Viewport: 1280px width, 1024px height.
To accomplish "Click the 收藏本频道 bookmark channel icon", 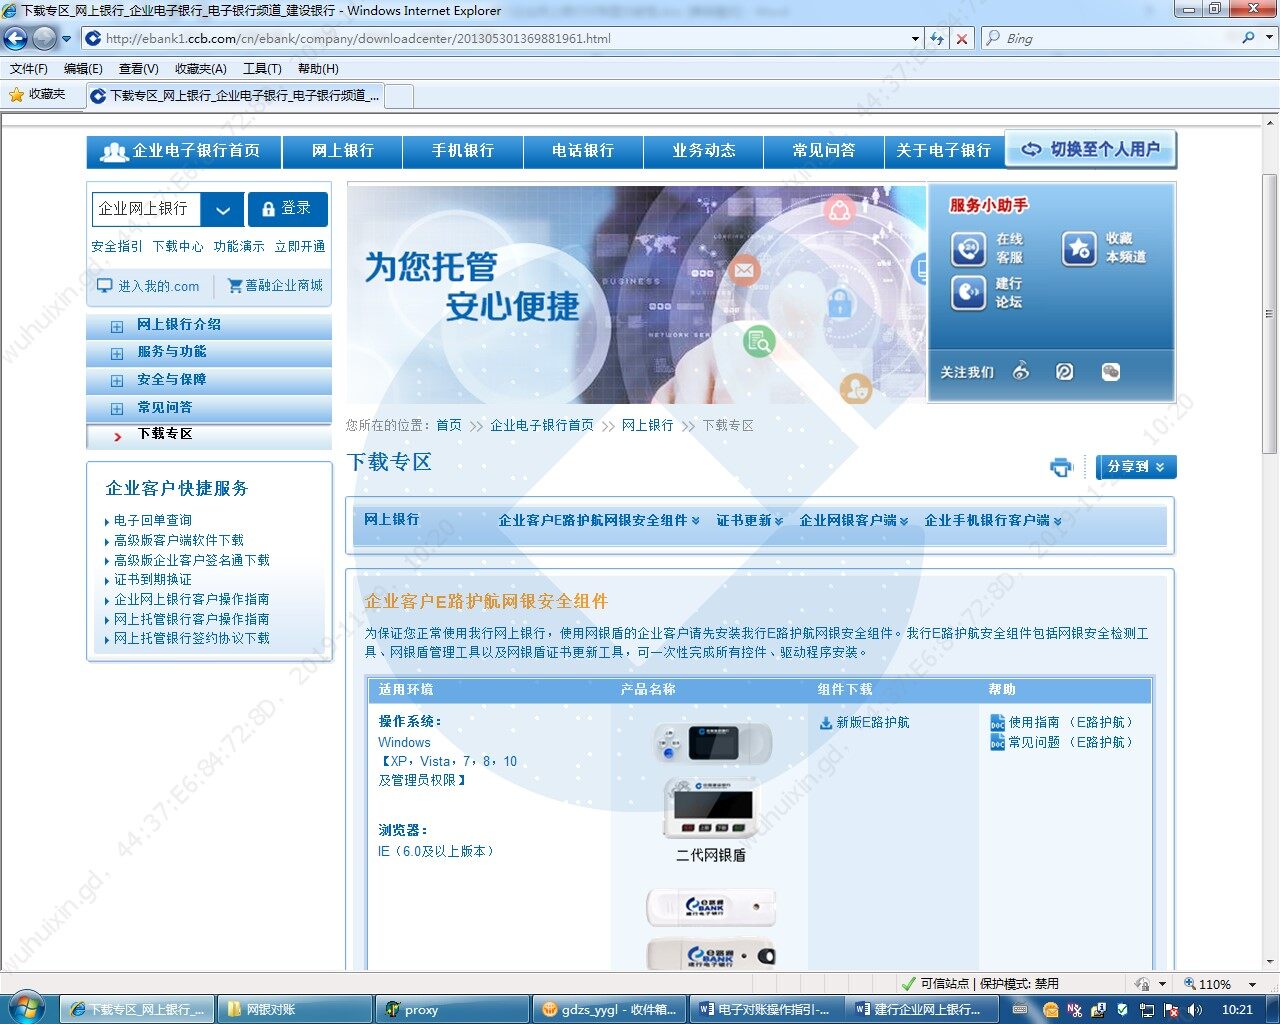I will pos(1079,248).
